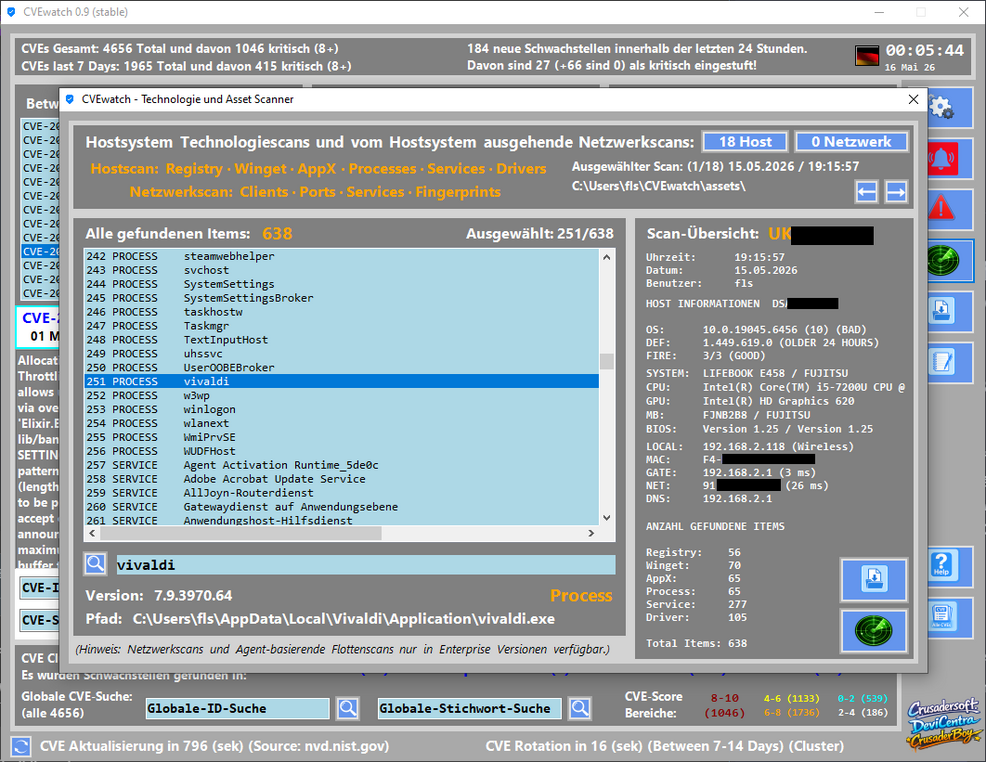This screenshot has width=986, height=762.
Task: Click the Pfad vivaldi.exe path text
Action: pyautogui.click(x=343, y=619)
